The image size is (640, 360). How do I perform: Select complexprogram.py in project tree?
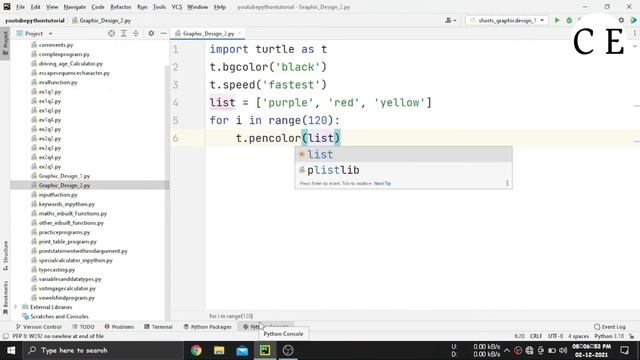tap(64, 54)
